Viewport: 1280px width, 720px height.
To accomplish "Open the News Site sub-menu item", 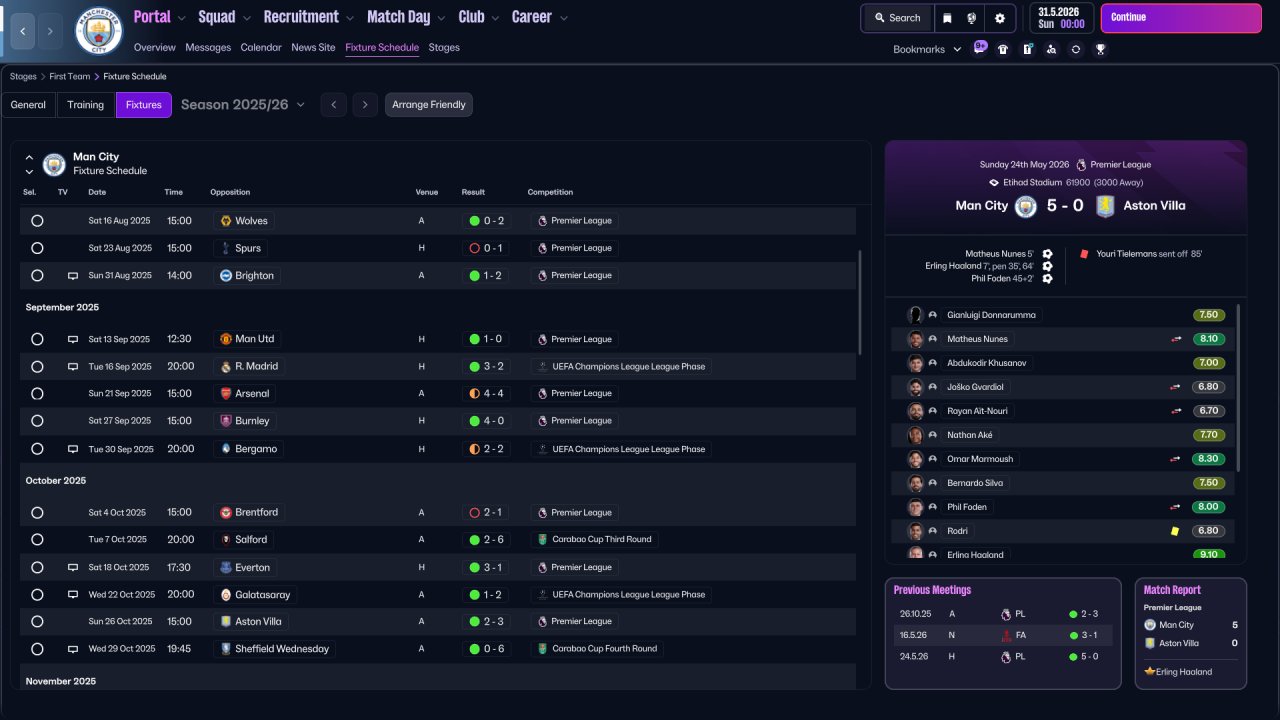I will 313,47.
